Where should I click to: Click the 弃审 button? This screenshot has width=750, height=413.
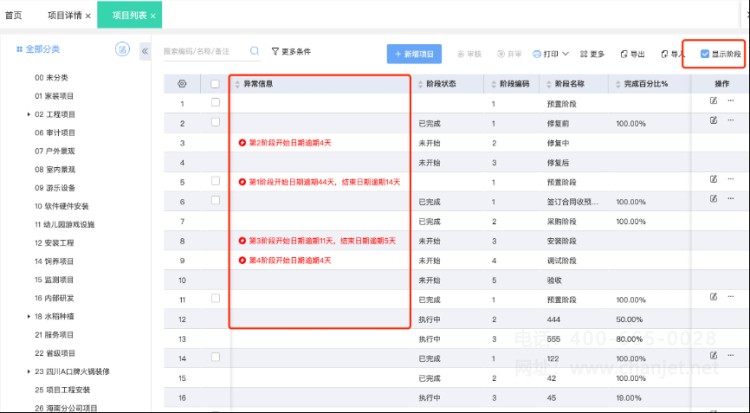pos(509,54)
